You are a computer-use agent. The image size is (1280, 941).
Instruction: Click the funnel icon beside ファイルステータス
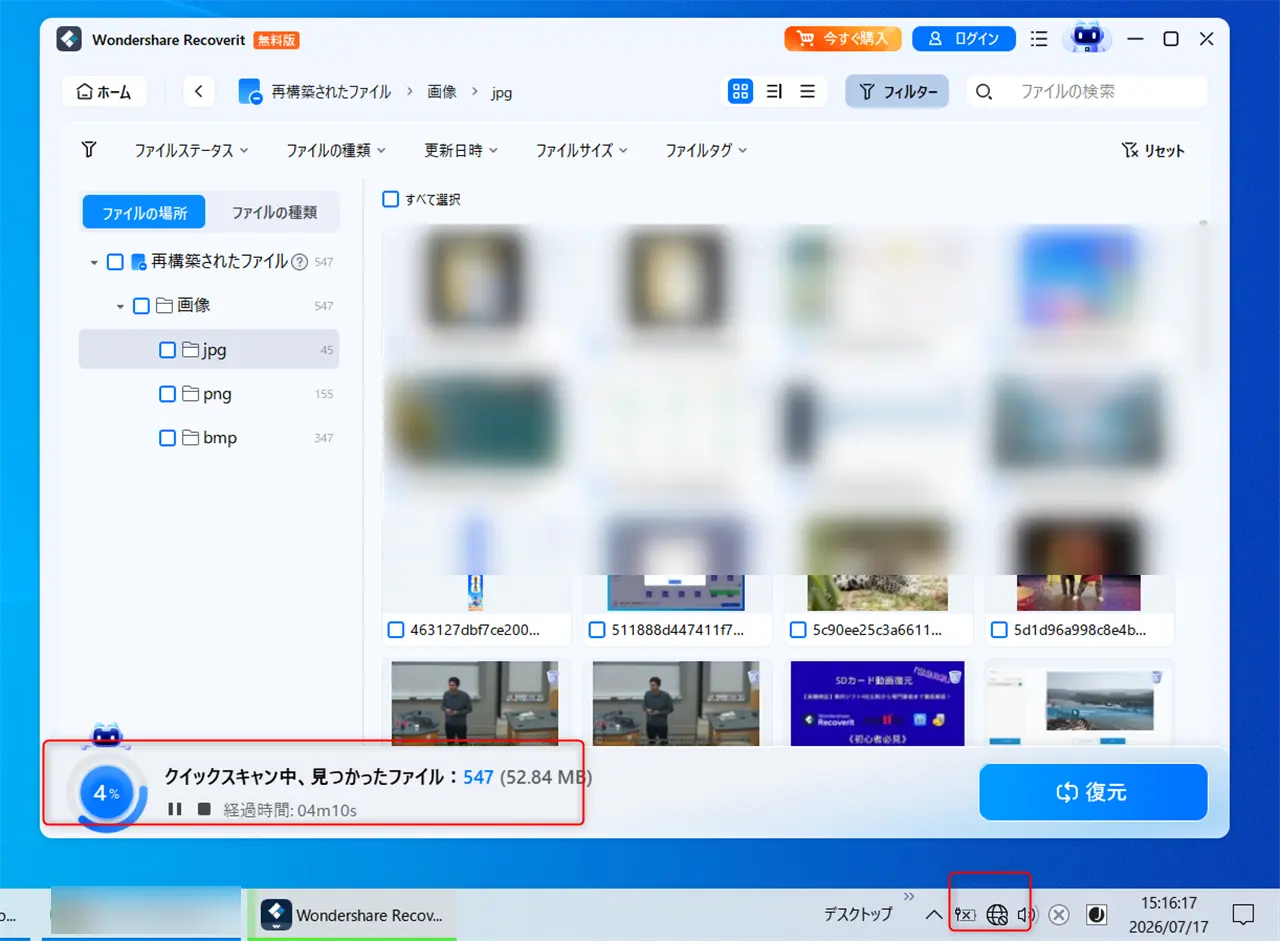pyautogui.click(x=89, y=150)
